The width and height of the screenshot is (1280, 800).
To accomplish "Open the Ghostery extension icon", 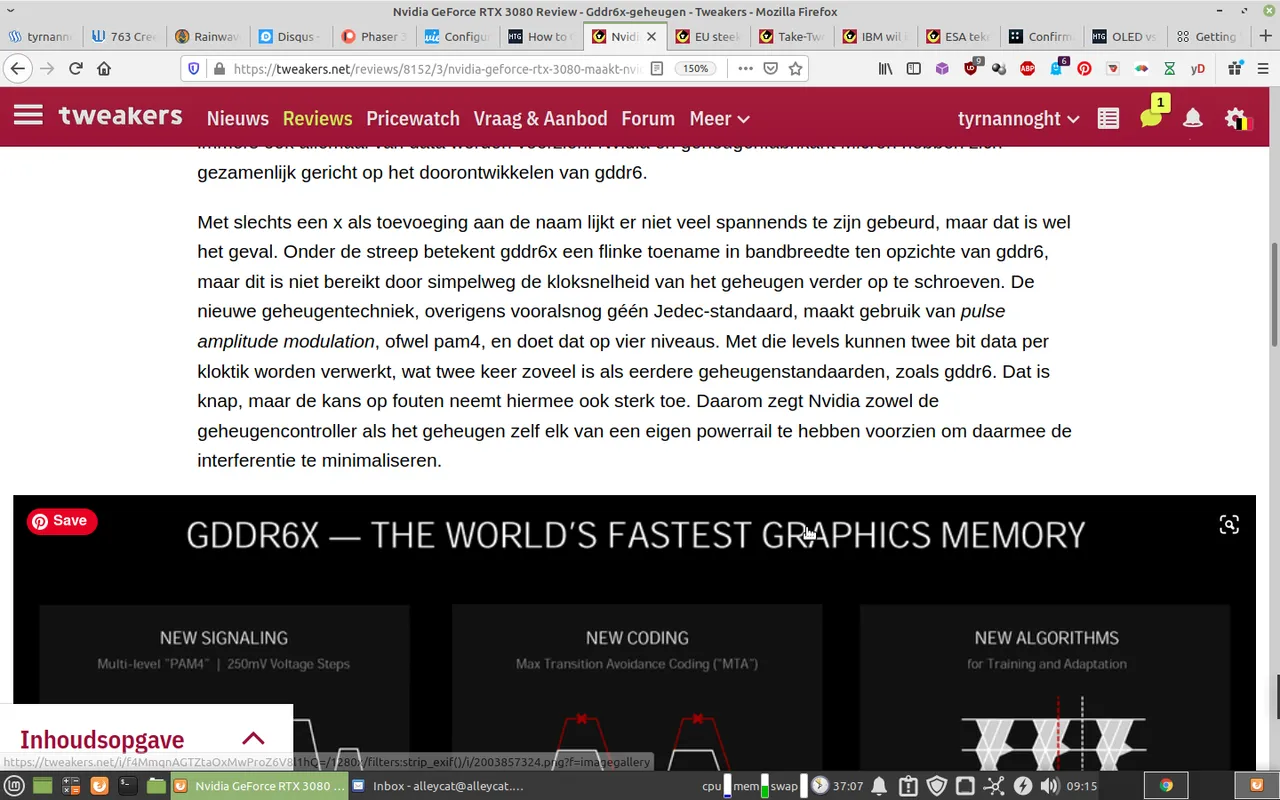I will [1058, 68].
